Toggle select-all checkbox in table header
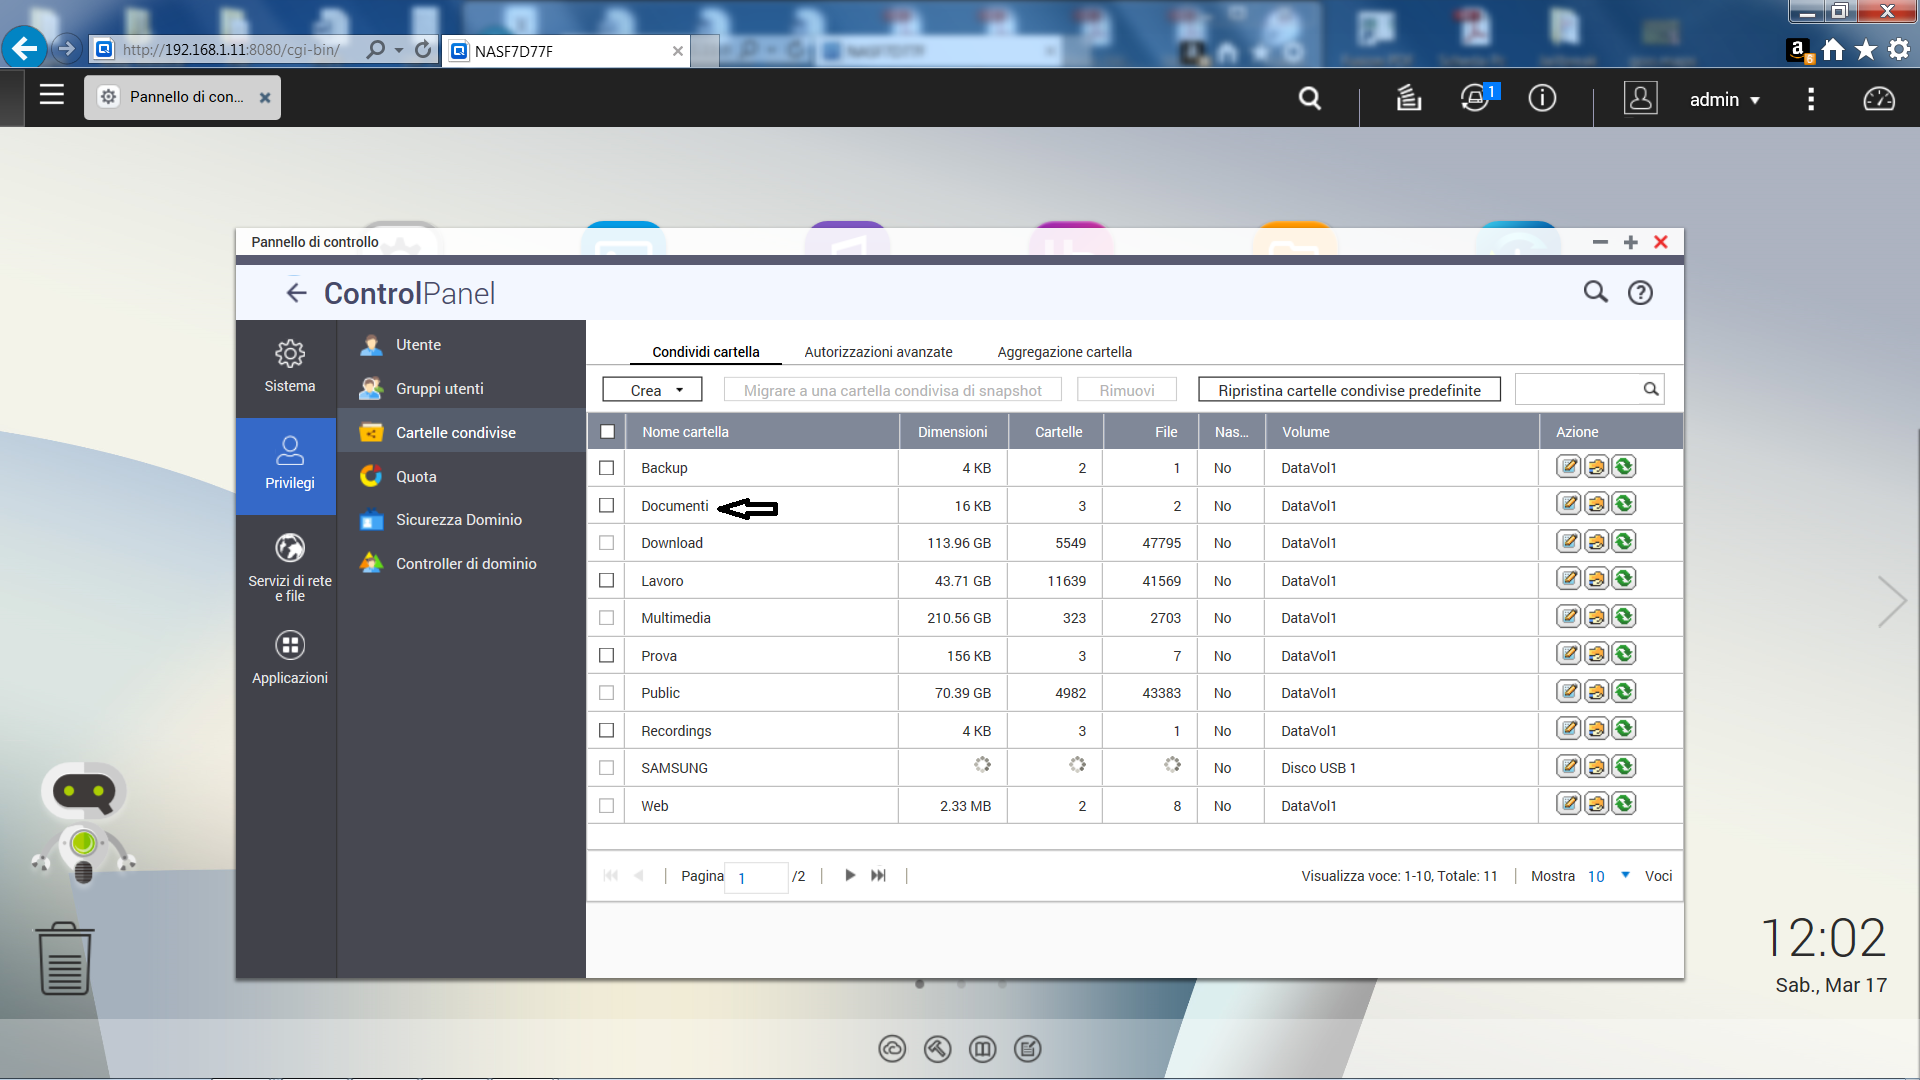Screen dimensions: 1920x1080 (607, 432)
